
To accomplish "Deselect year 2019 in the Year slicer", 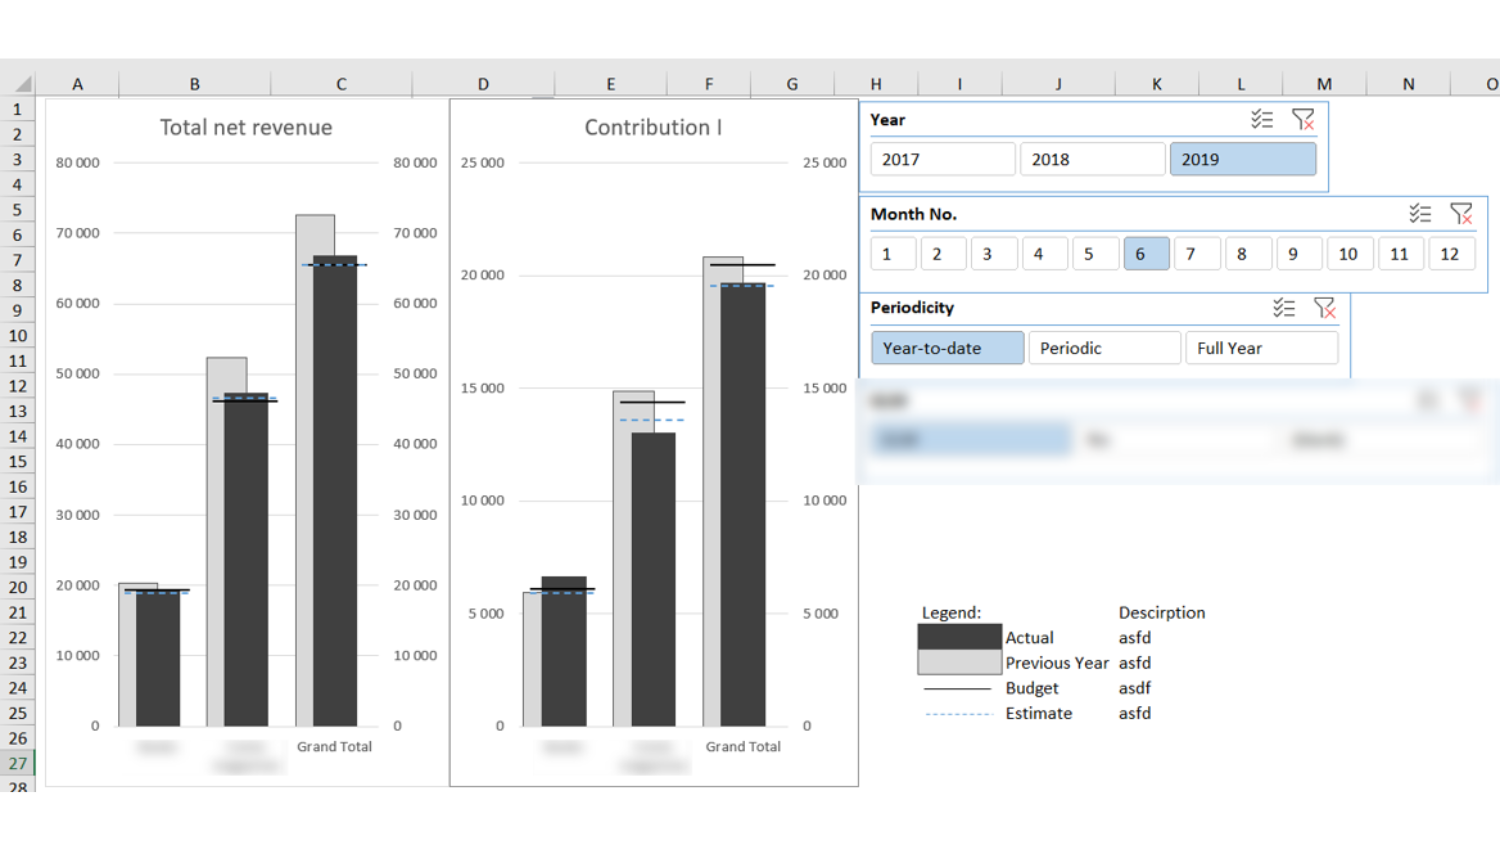I will [1242, 160].
